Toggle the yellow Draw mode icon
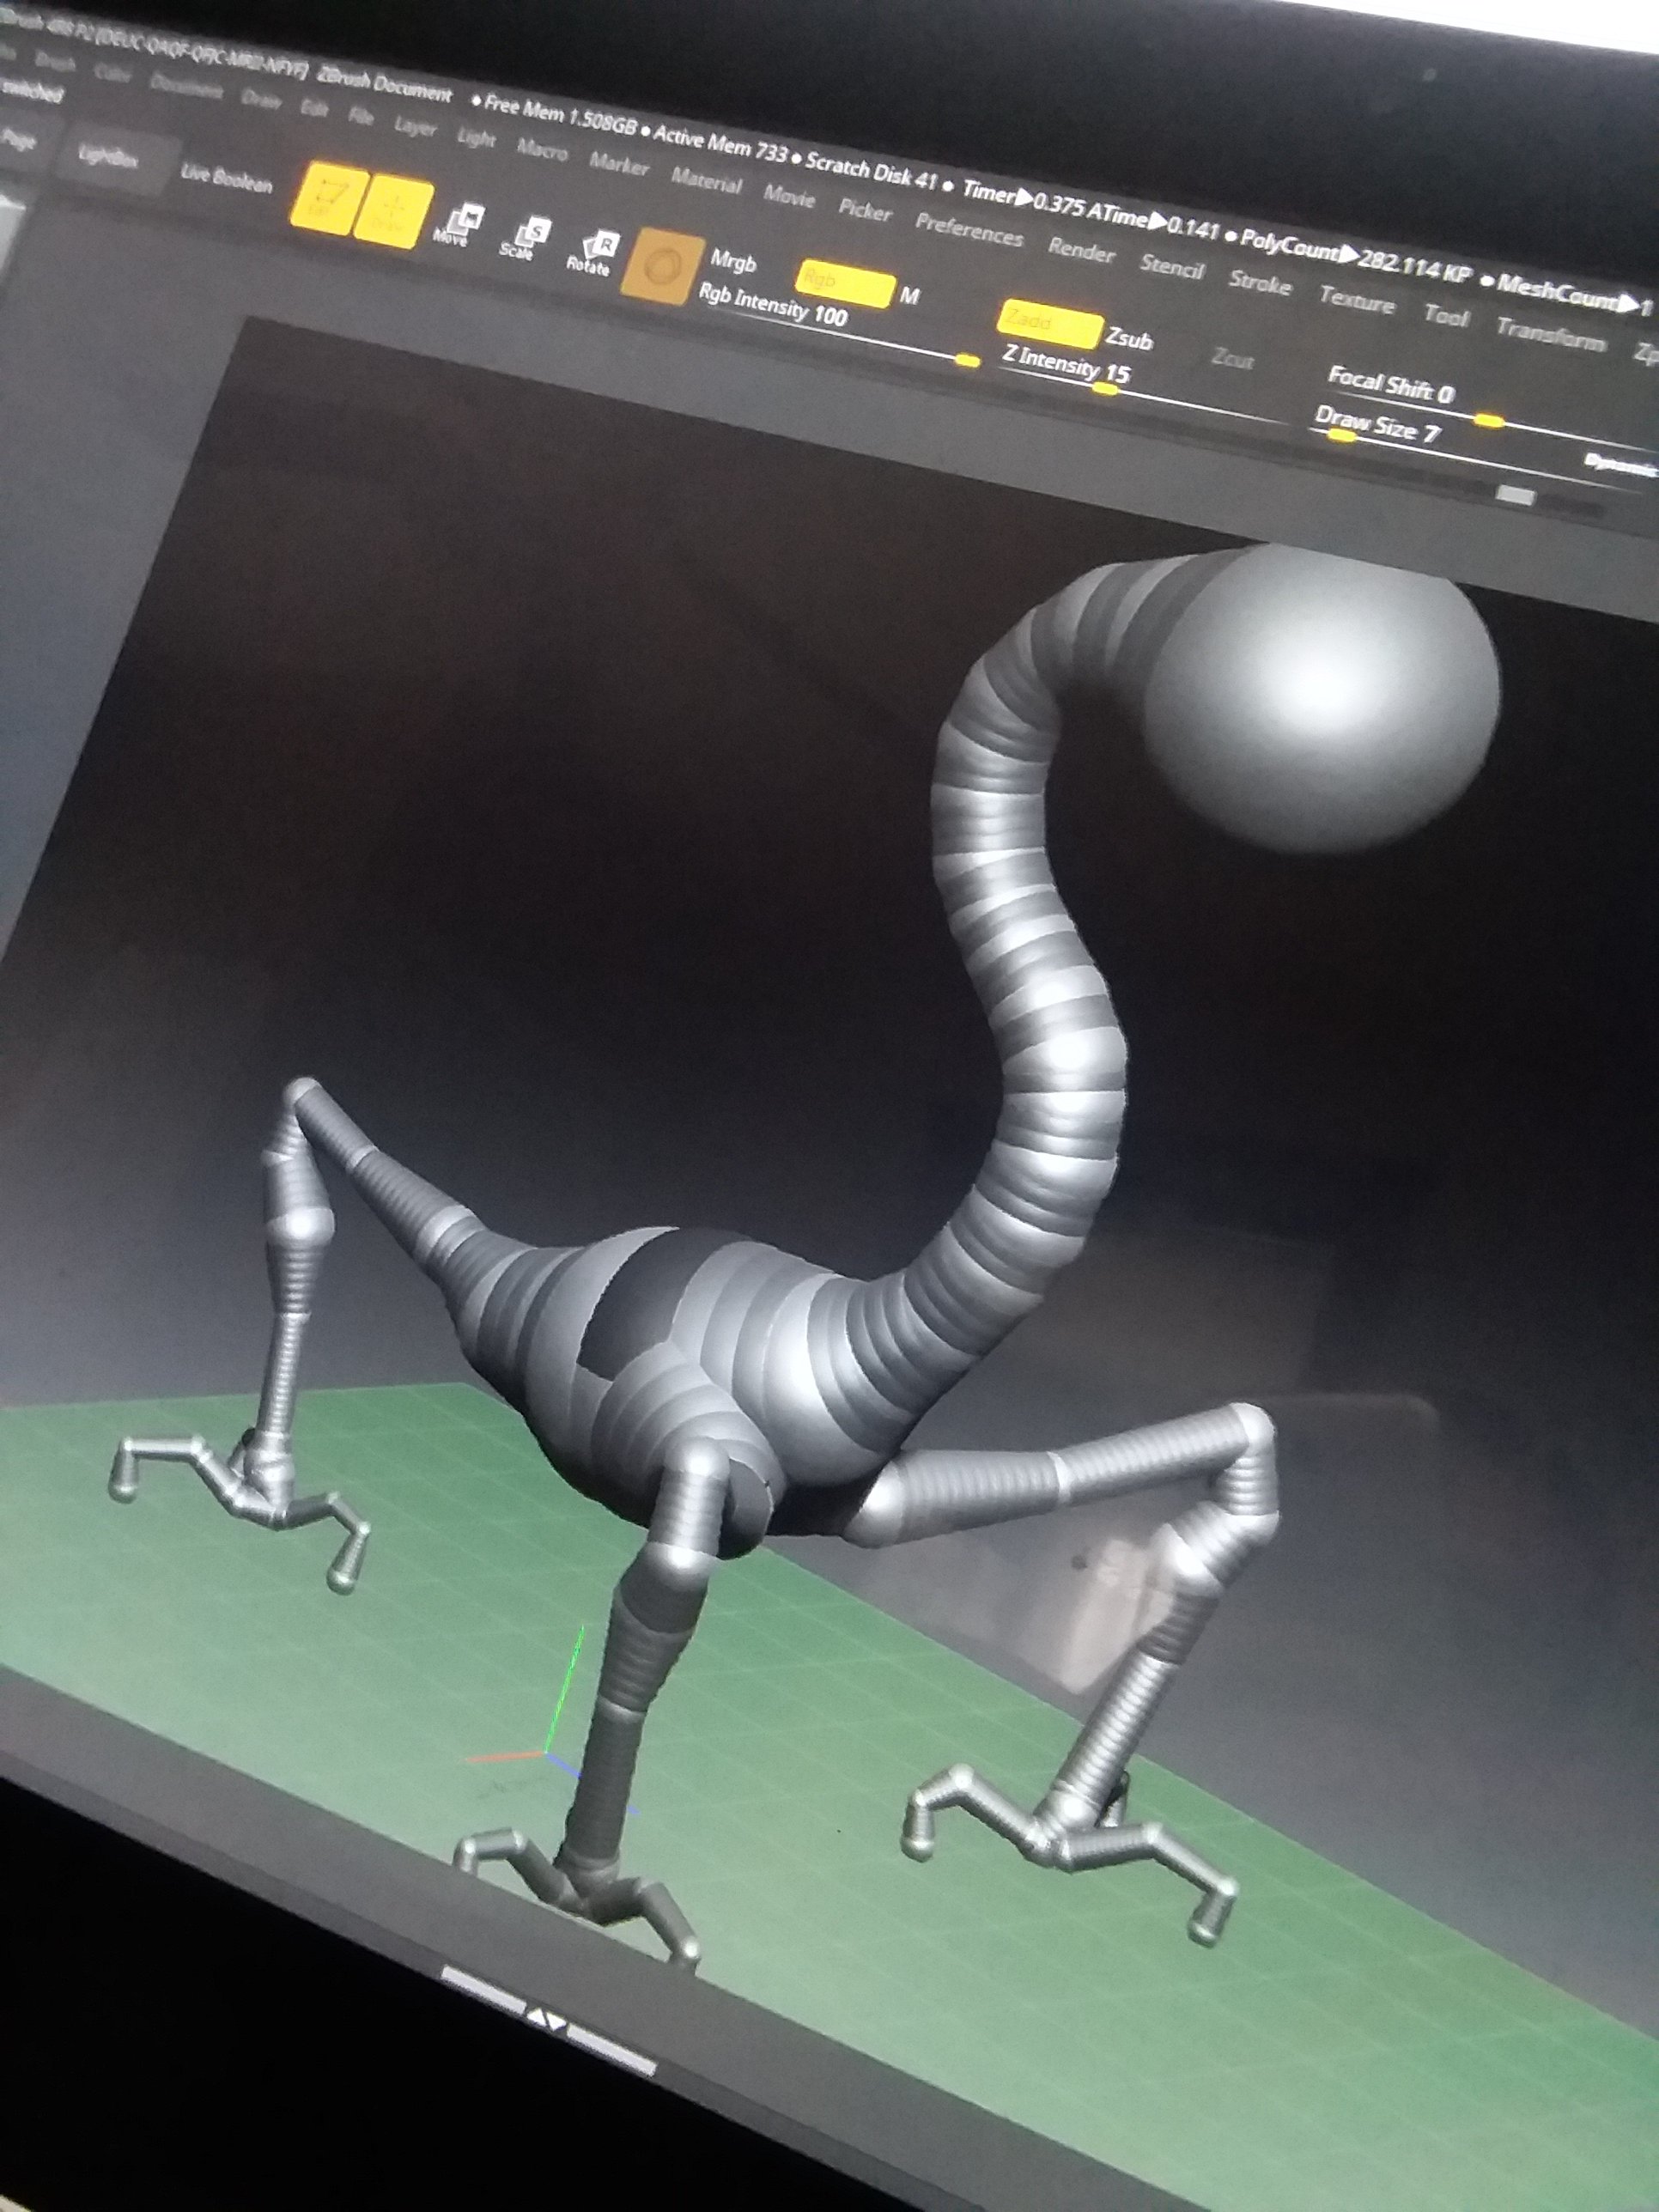1659x2212 pixels. [394, 214]
